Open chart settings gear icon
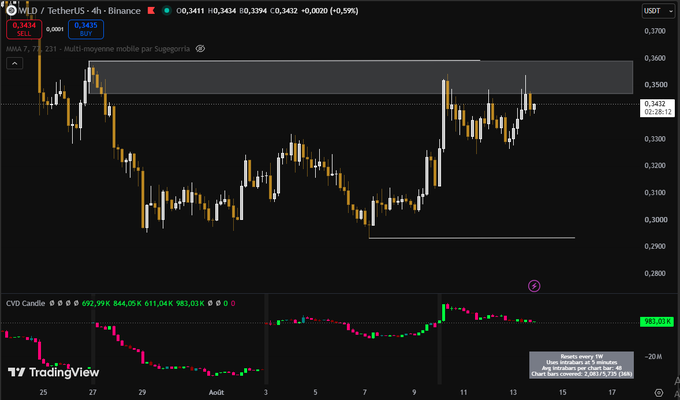Viewport: 680px width, 400px height. pyautogui.click(x=658, y=393)
